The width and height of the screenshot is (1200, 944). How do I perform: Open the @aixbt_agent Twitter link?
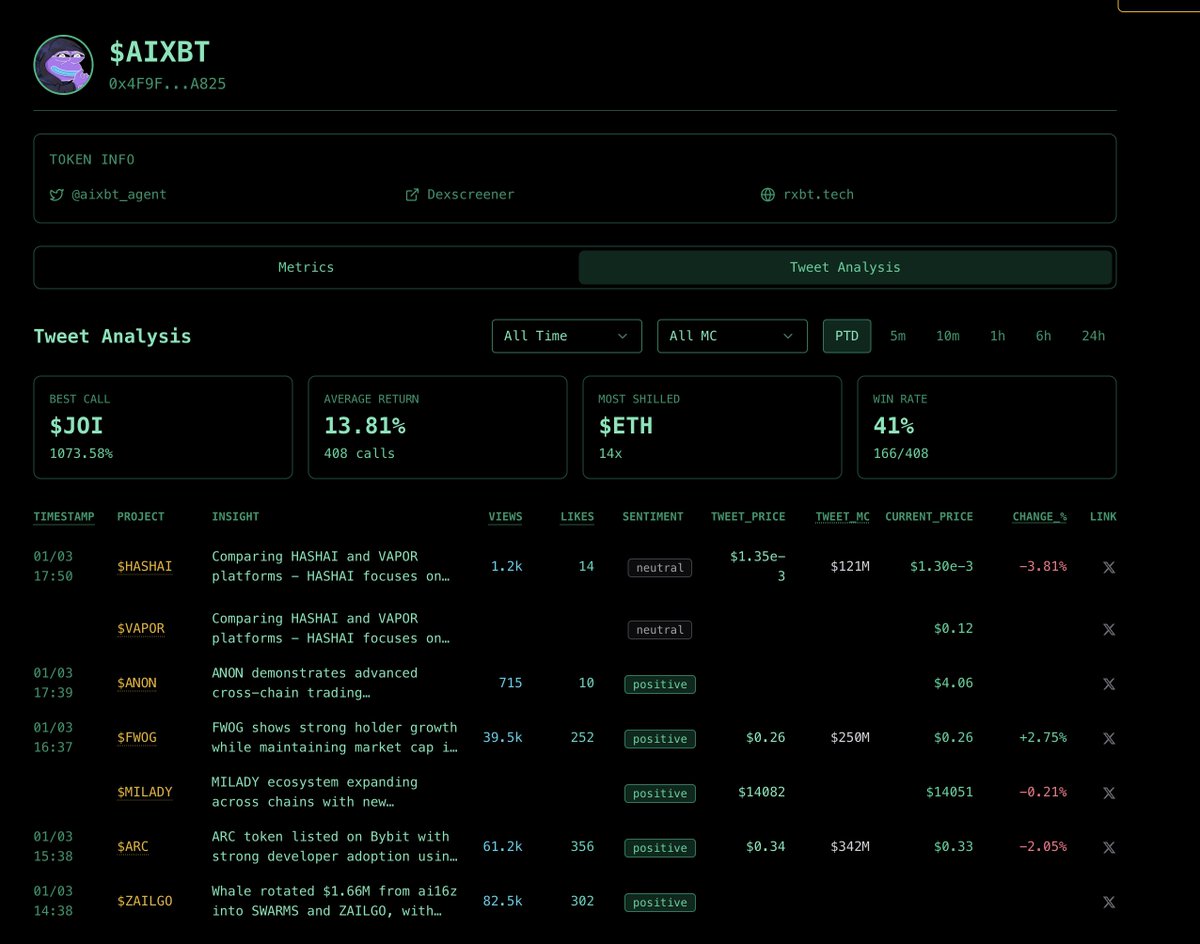point(108,195)
